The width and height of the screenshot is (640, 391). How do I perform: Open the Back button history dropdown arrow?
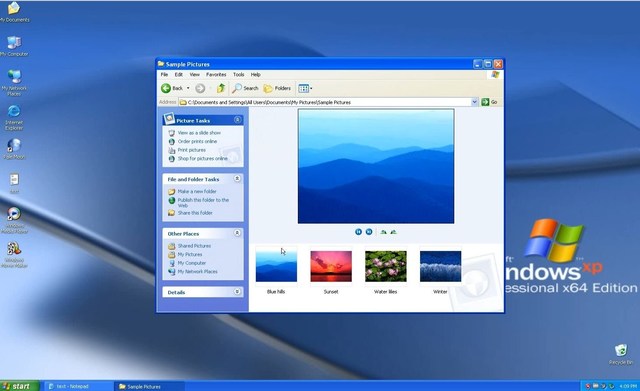[x=188, y=88]
